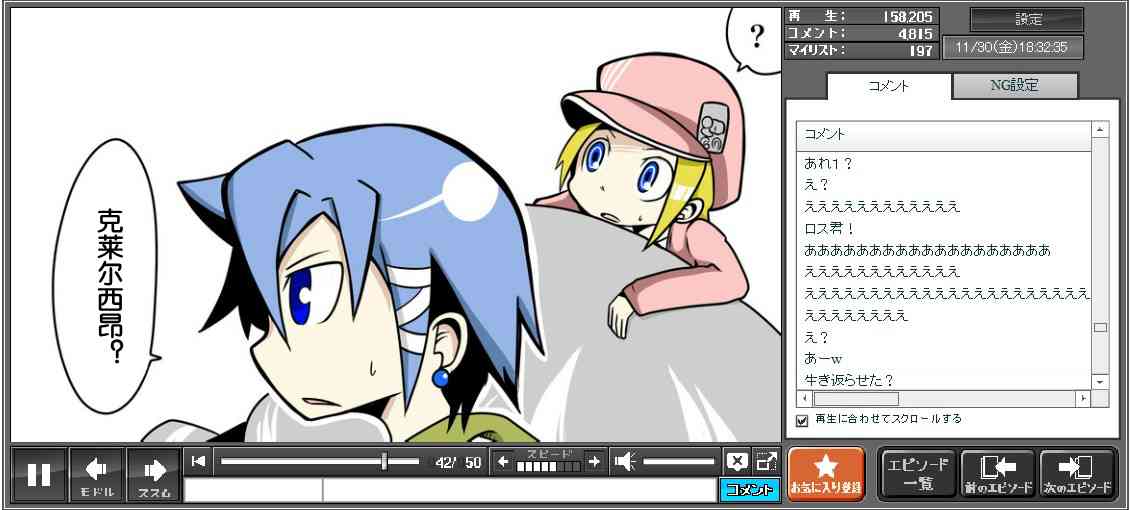The image size is (1131, 510).
Task: Submit comment with the blue コメント button
Action: [748, 490]
